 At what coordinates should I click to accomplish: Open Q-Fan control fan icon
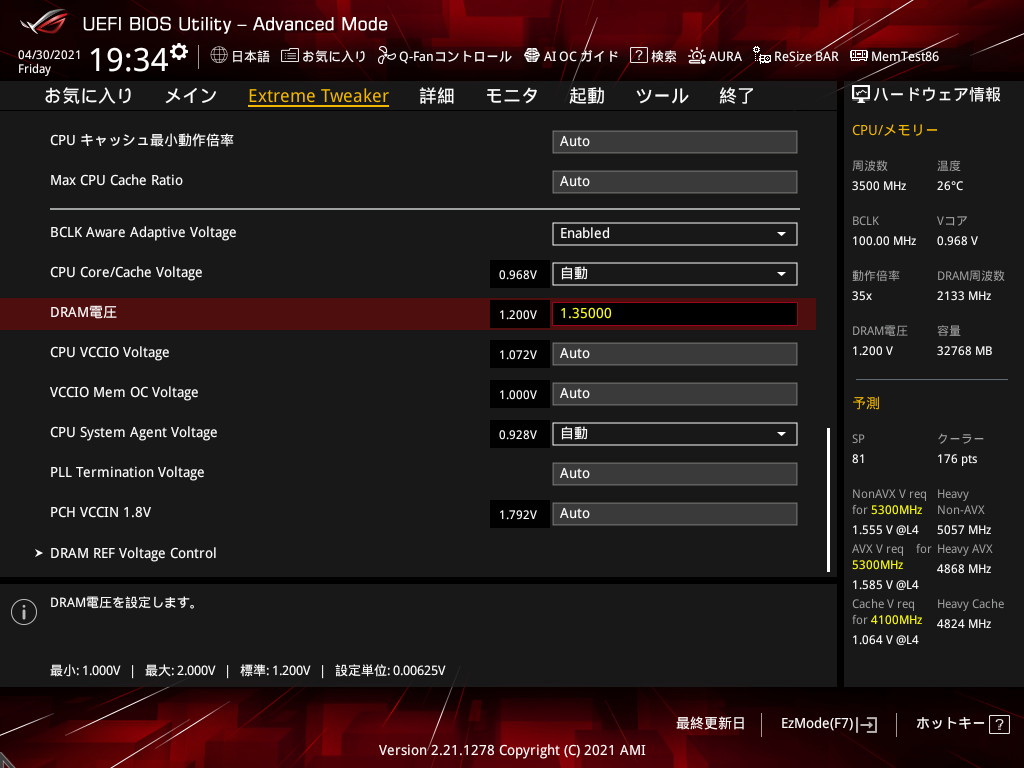(x=386, y=56)
